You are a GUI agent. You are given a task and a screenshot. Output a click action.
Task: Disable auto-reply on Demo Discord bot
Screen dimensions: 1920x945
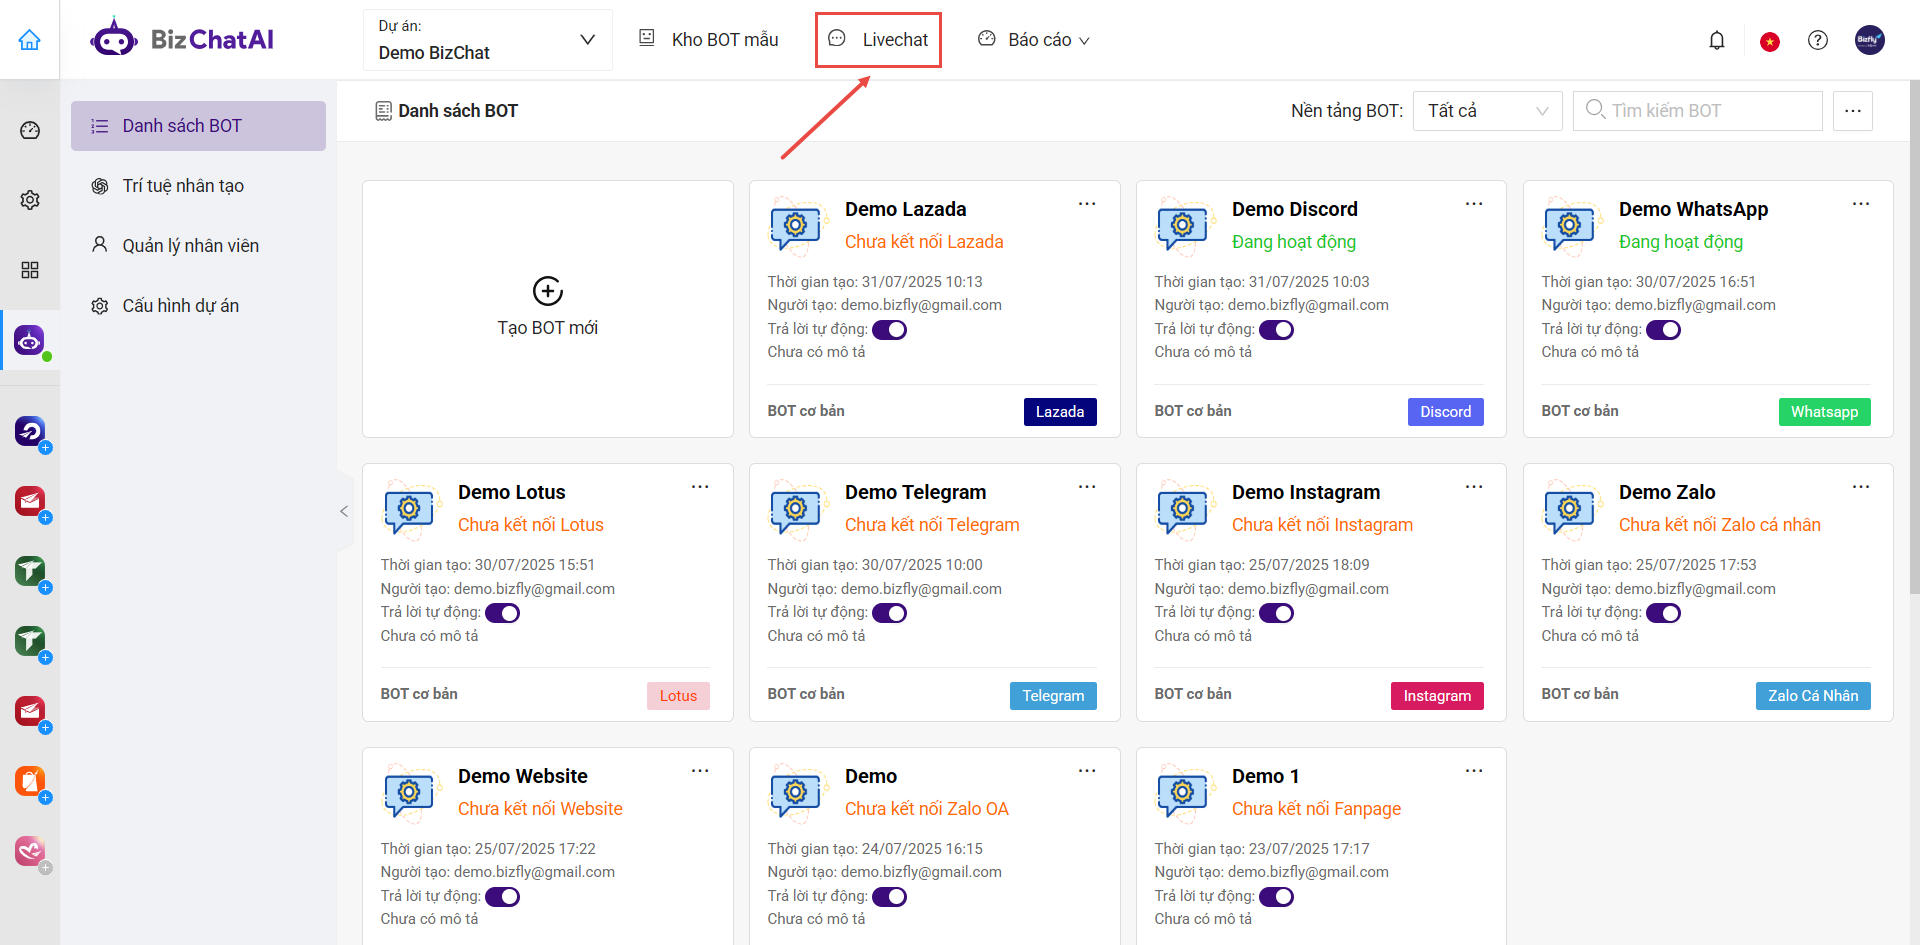[x=1276, y=330]
